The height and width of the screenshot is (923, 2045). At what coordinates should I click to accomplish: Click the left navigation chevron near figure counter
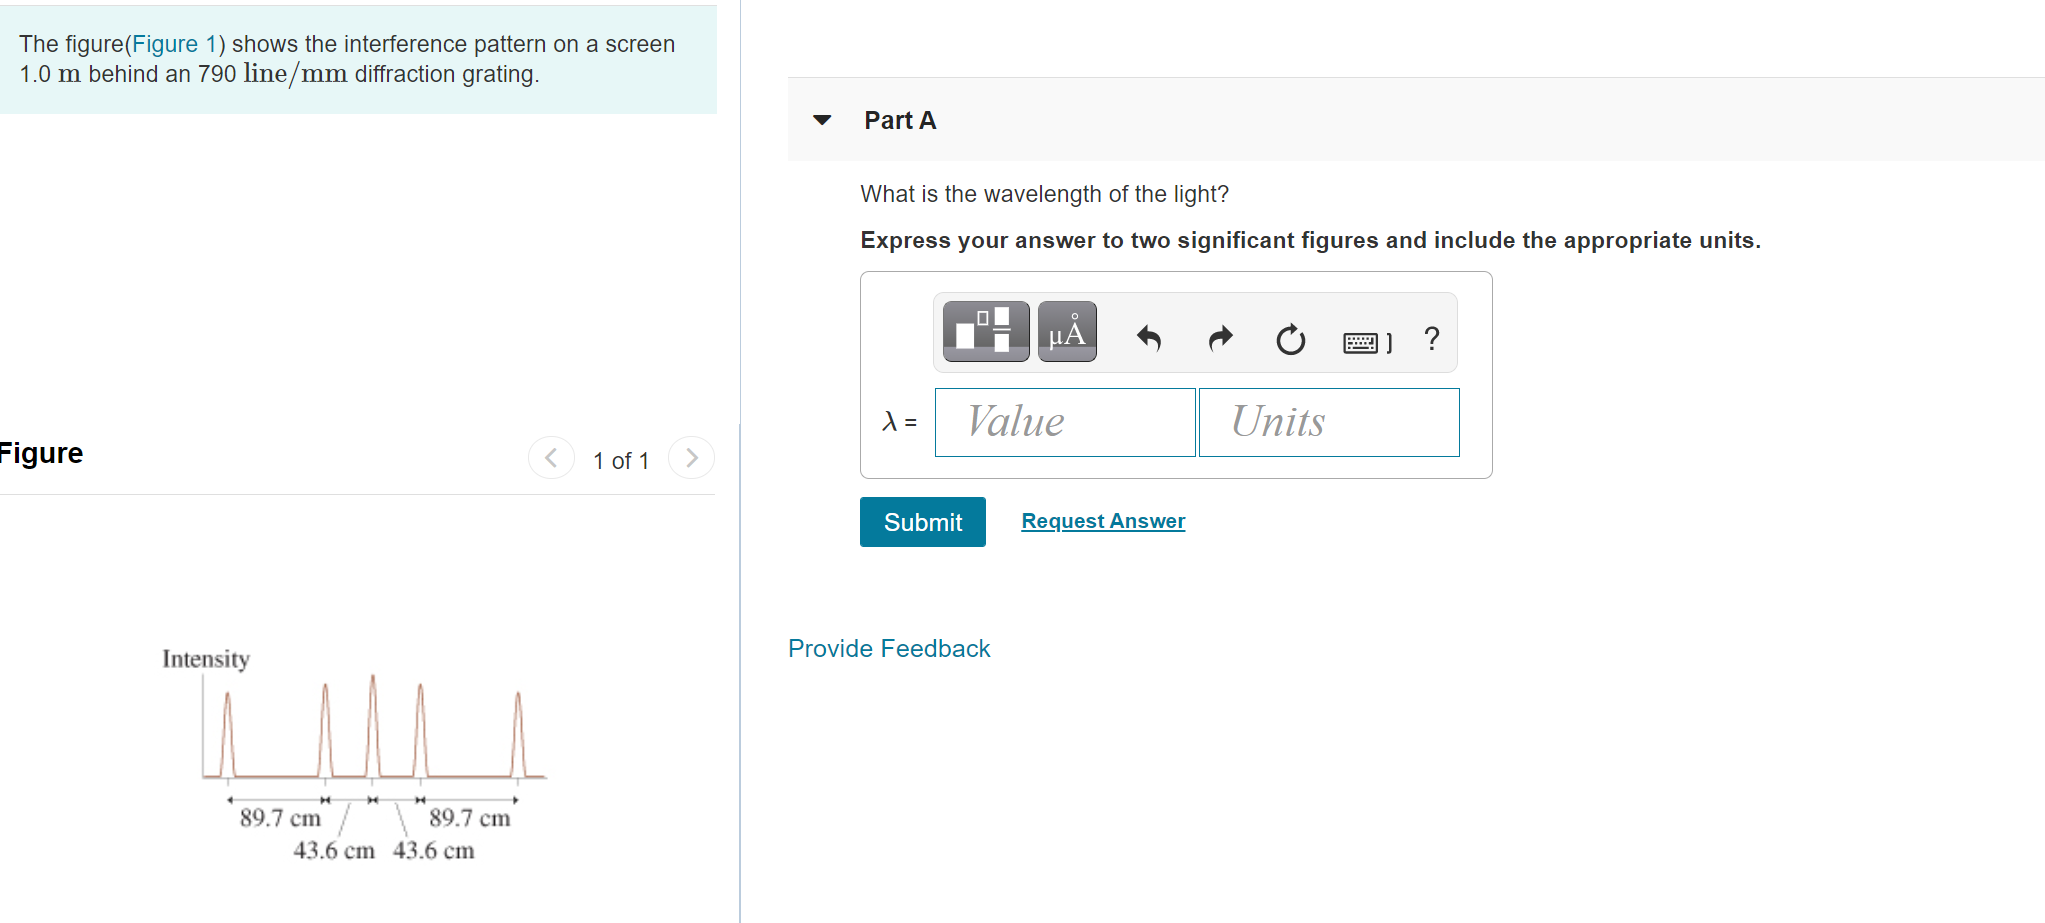tap(551, 457)
